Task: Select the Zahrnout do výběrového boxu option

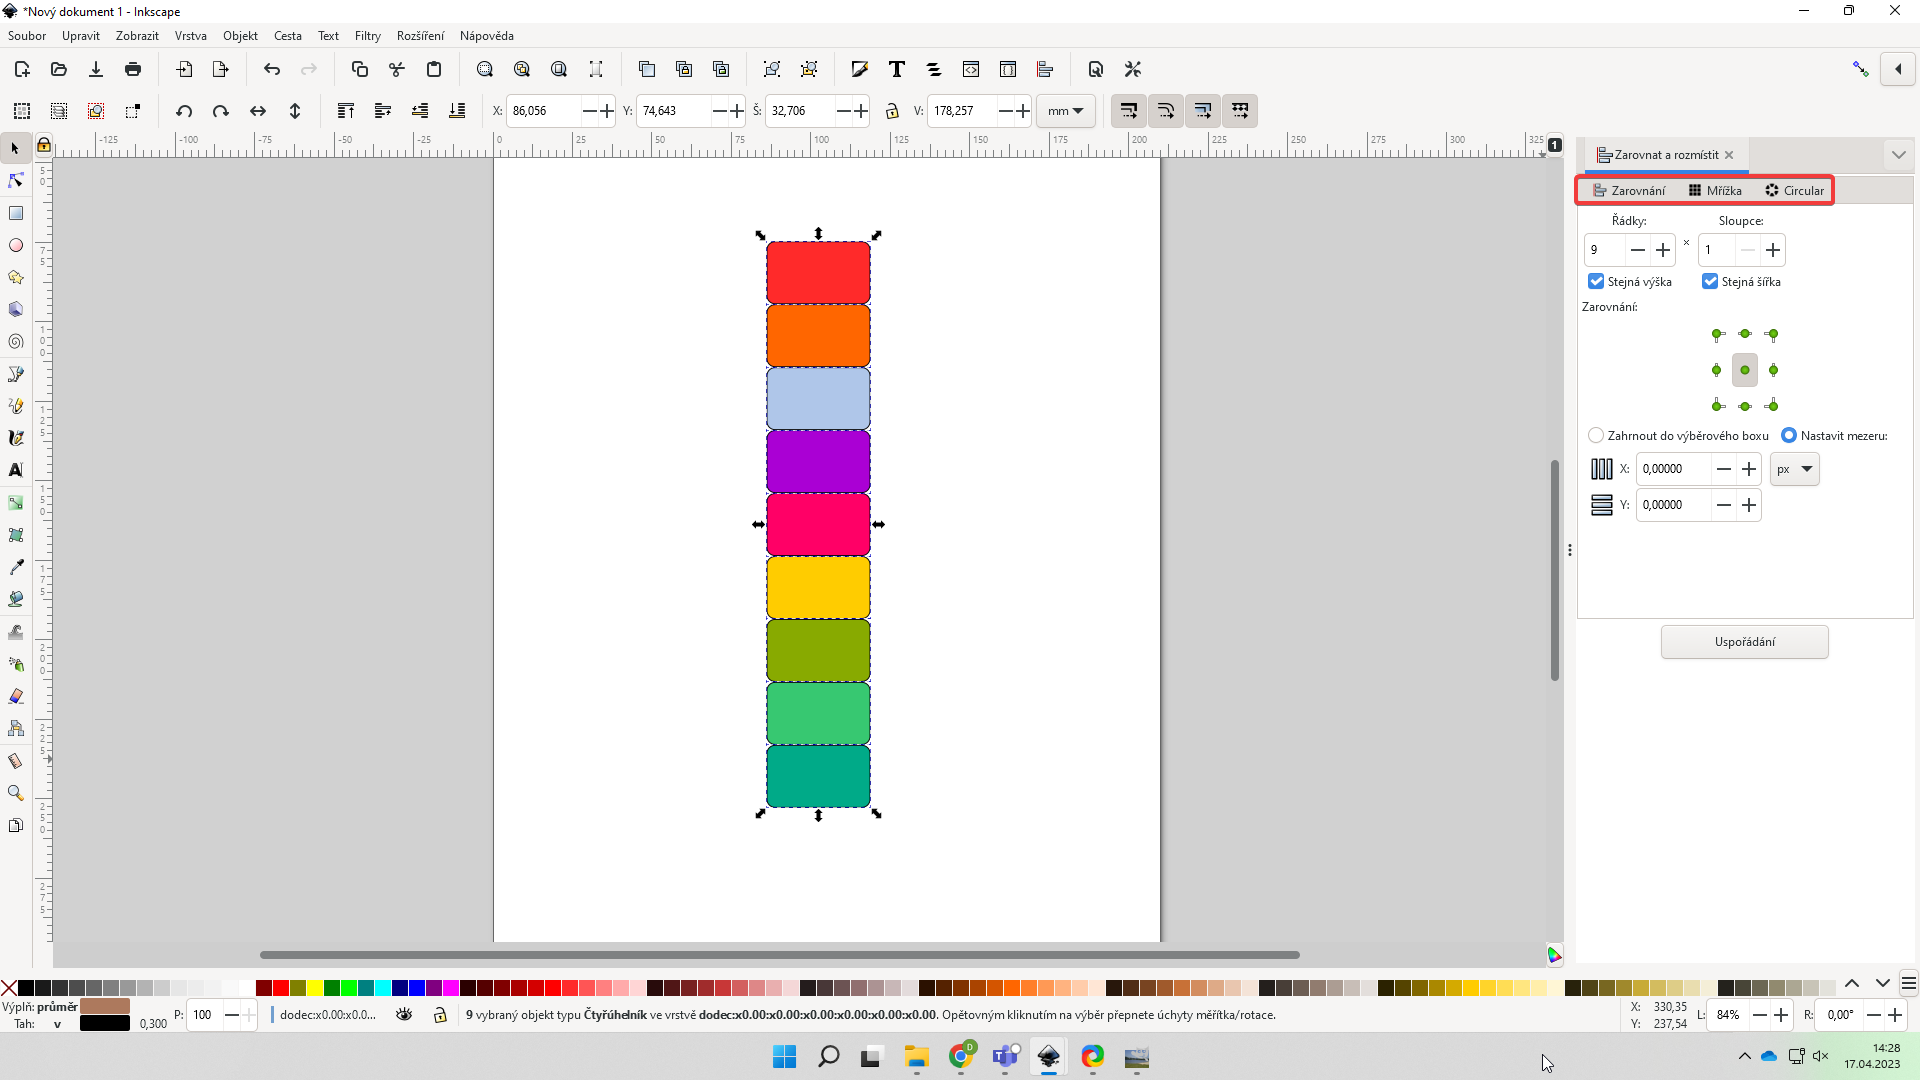Action: pyautogui.click(x=1596, y=435)
